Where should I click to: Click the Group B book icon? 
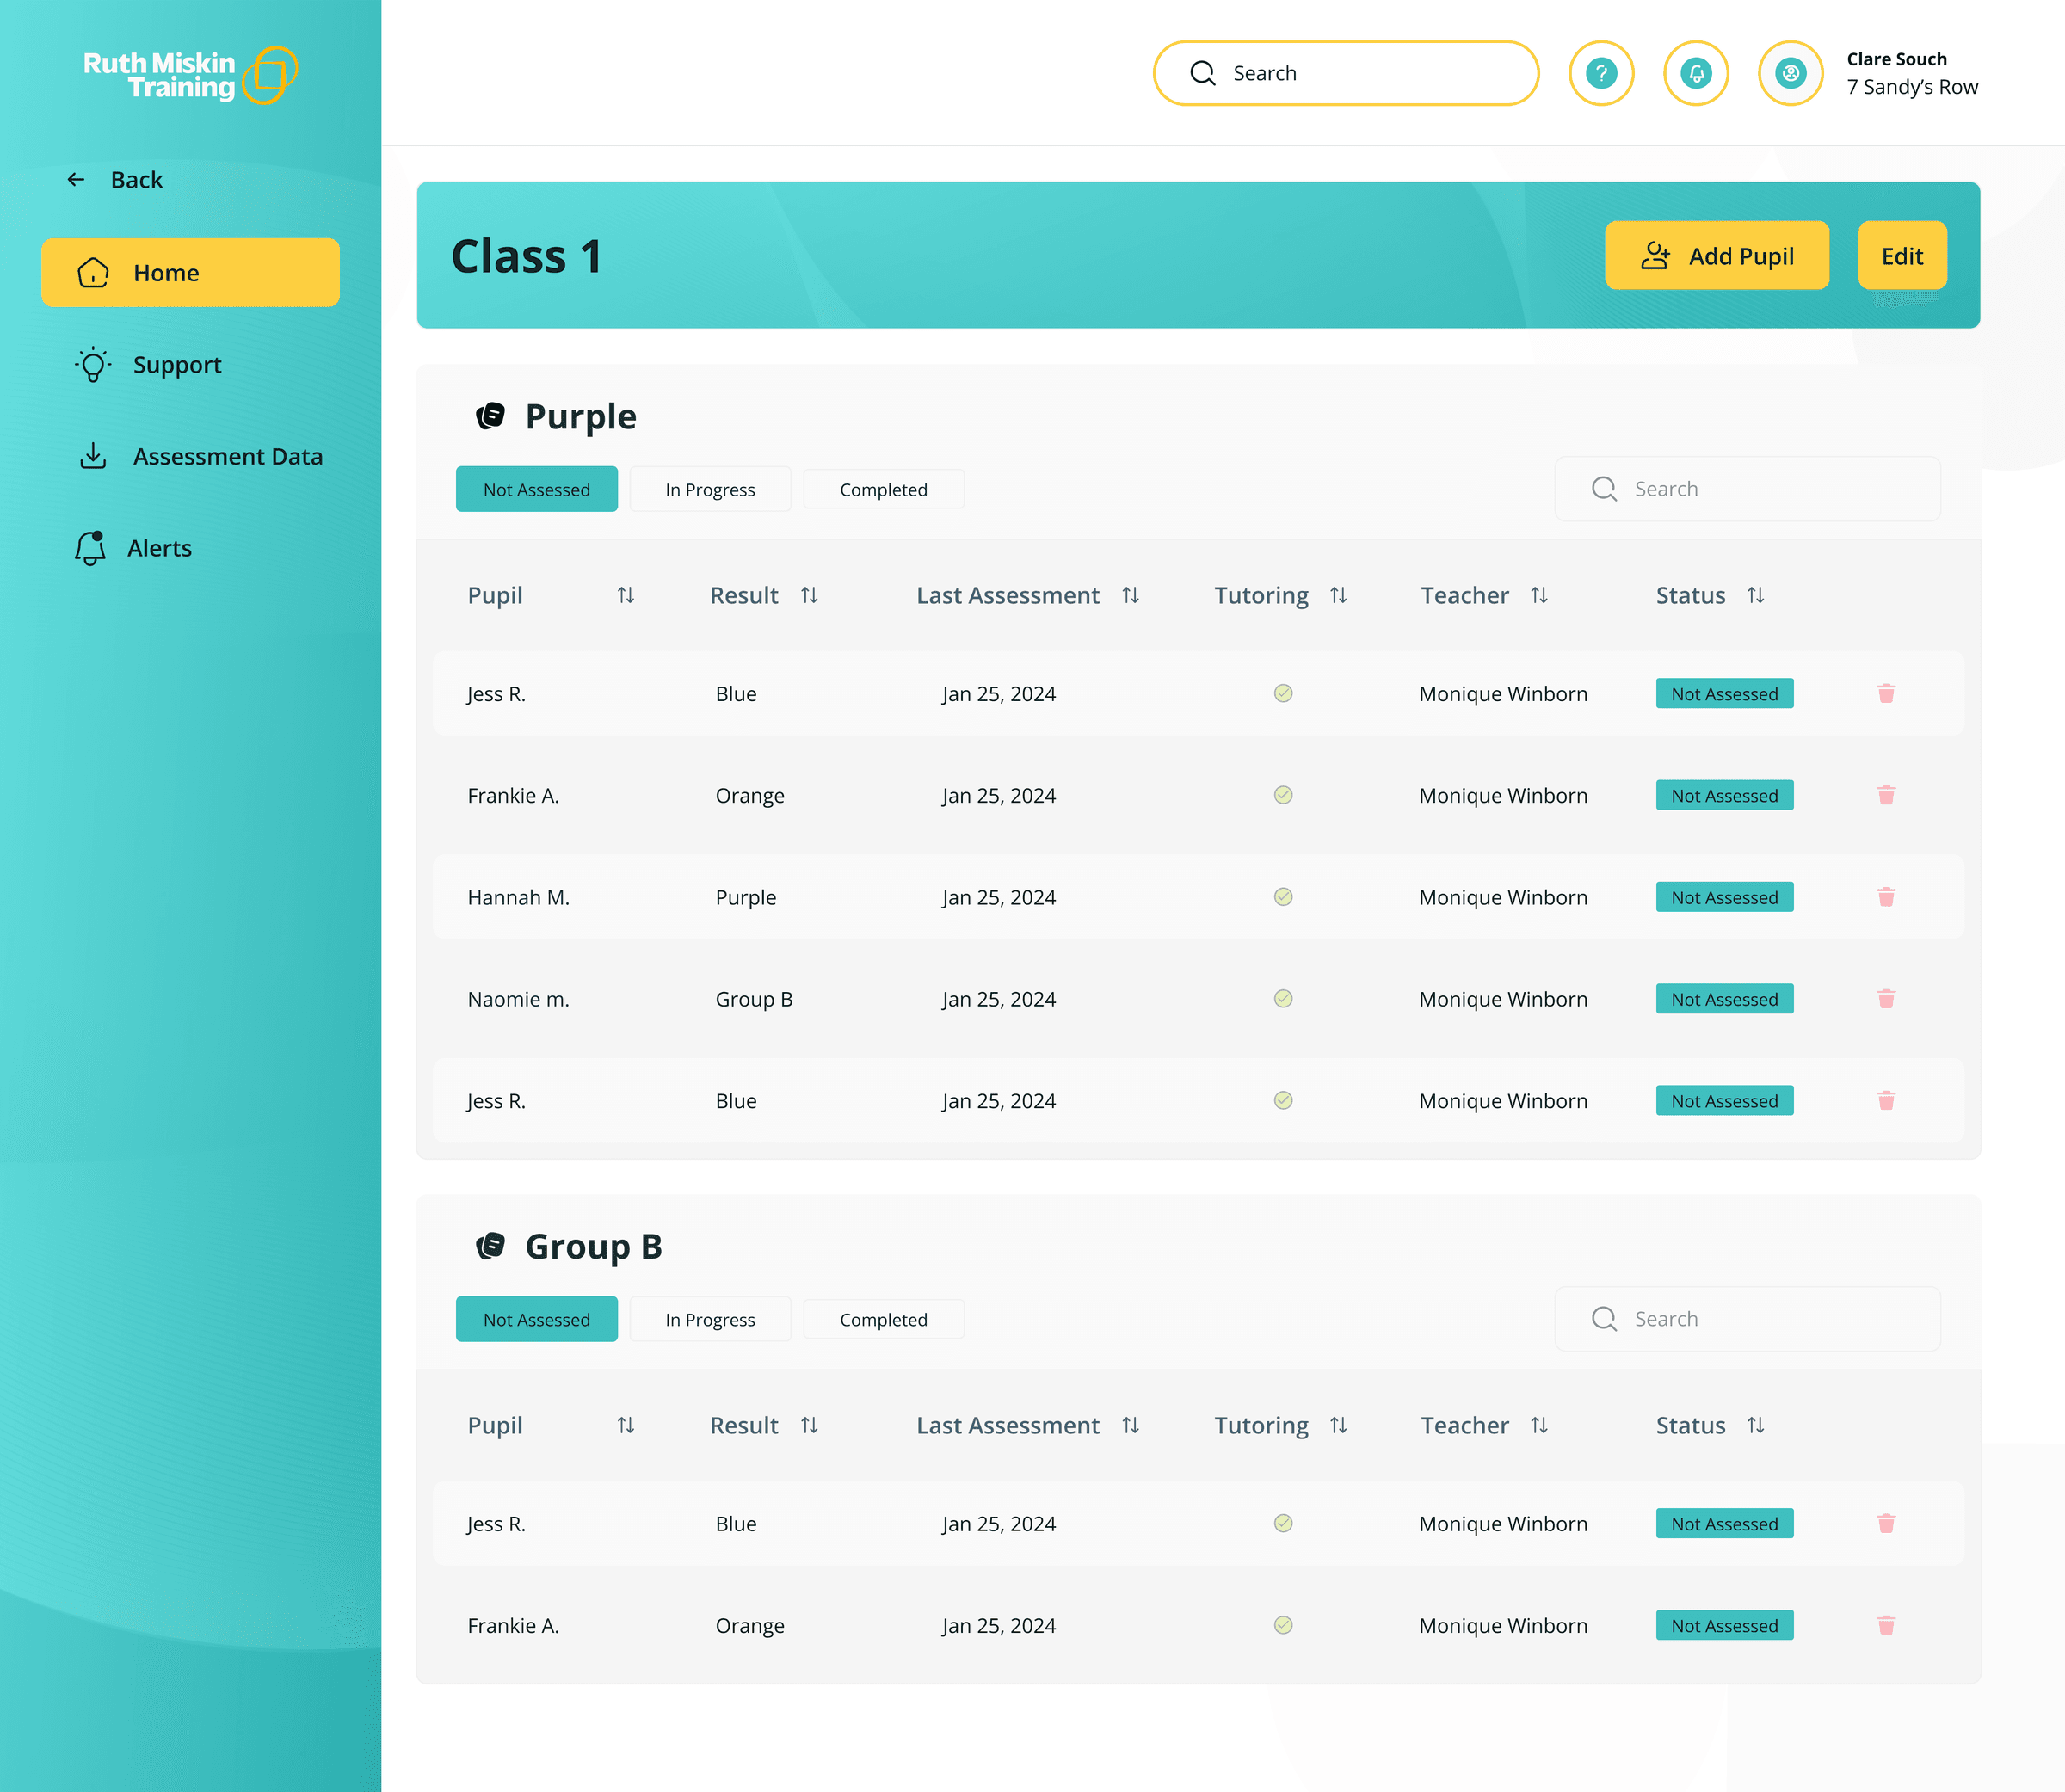(490, 1246)
